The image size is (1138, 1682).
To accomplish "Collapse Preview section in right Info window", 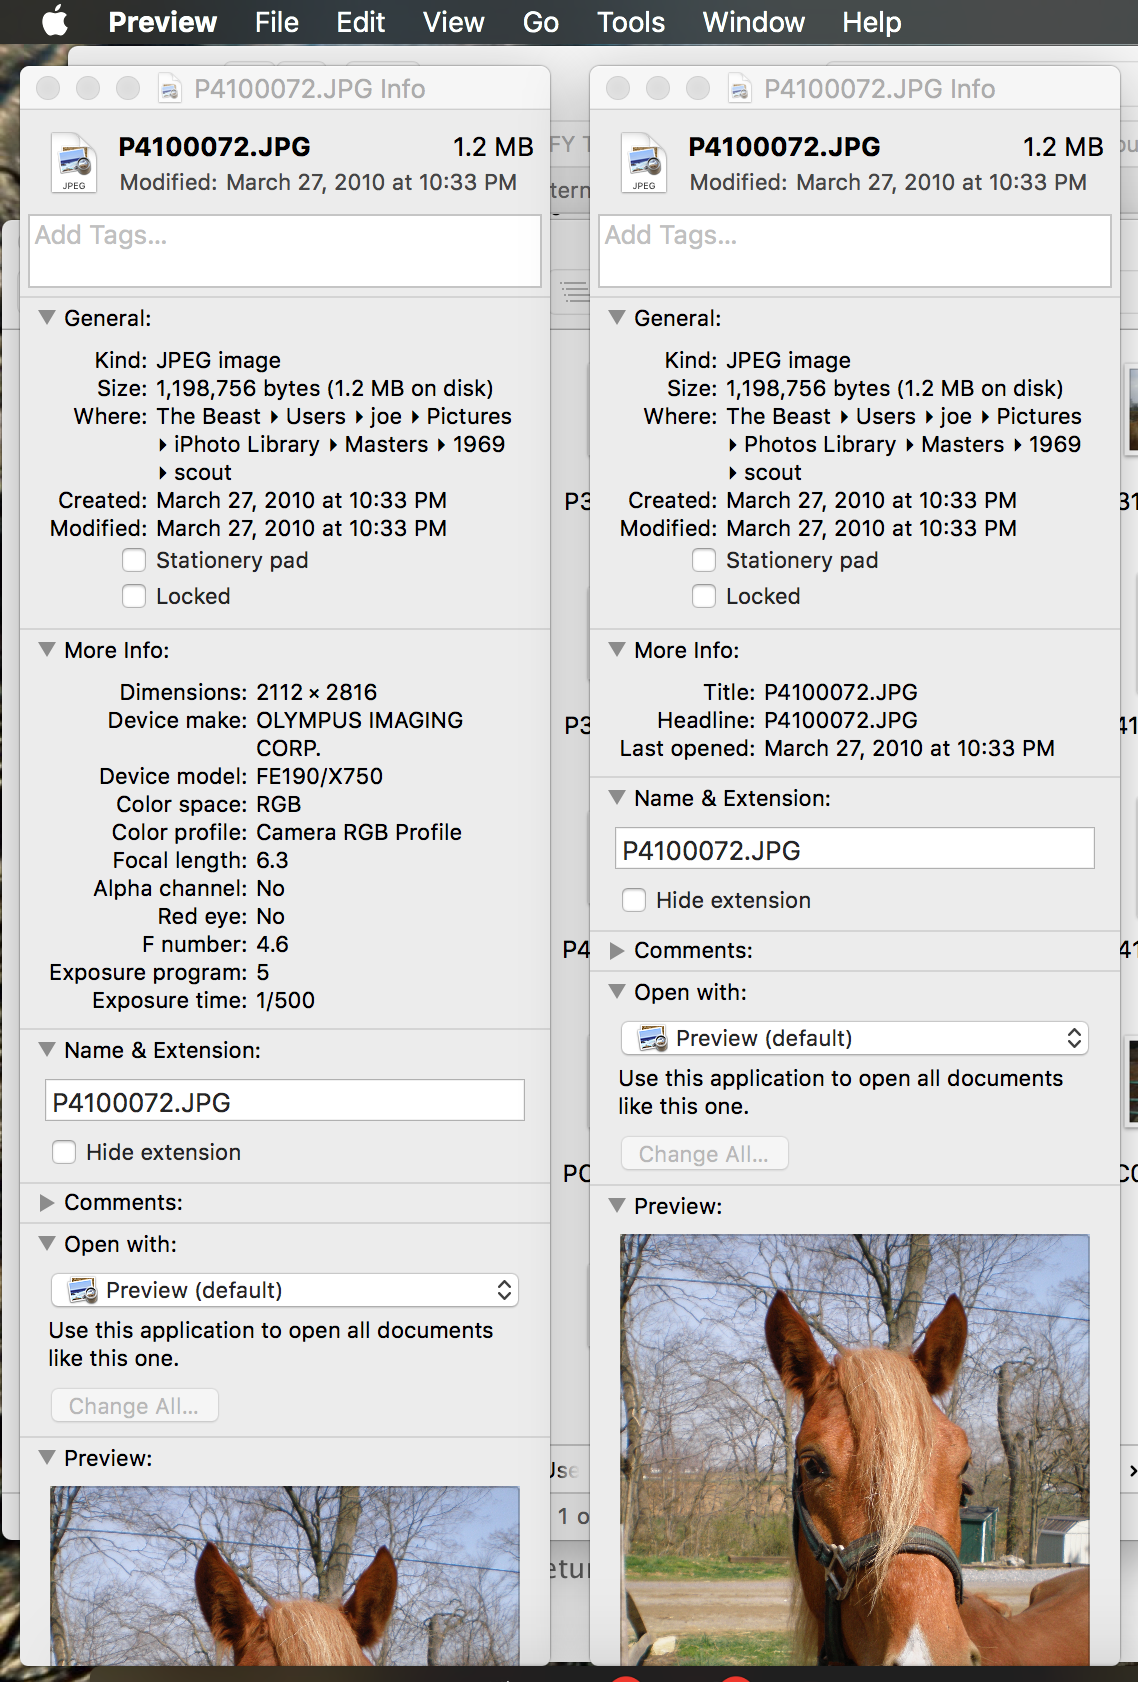I will coord(617,1206).
